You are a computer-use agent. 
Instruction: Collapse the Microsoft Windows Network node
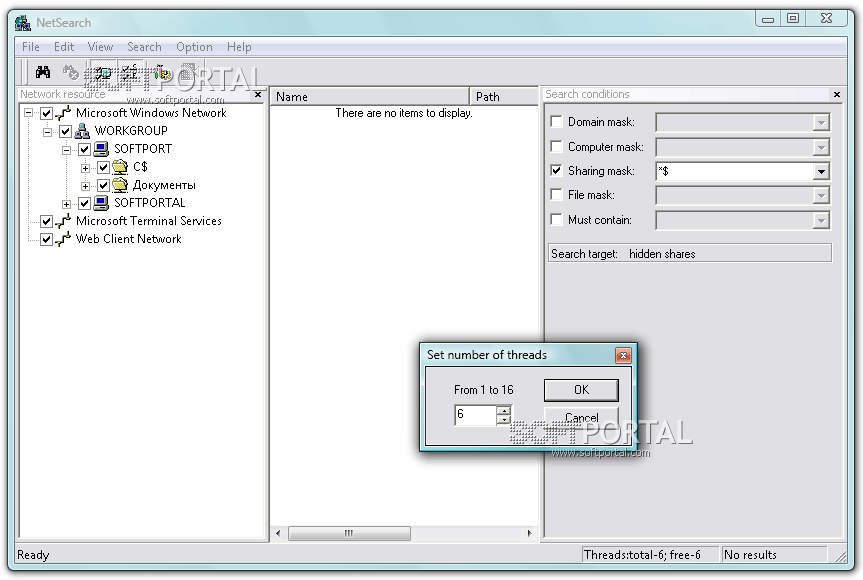(29, 113)
